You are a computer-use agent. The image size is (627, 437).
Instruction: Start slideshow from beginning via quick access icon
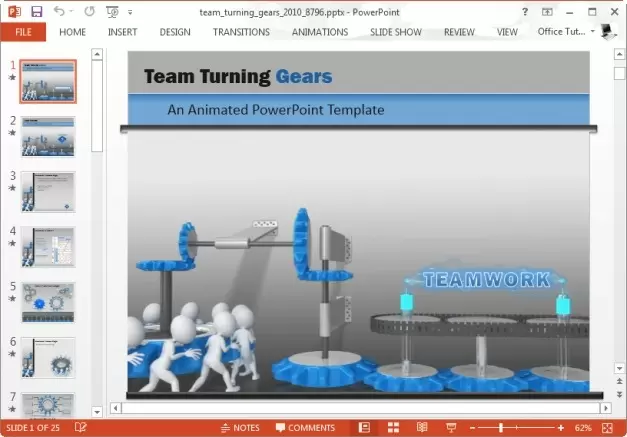(111, 11)
